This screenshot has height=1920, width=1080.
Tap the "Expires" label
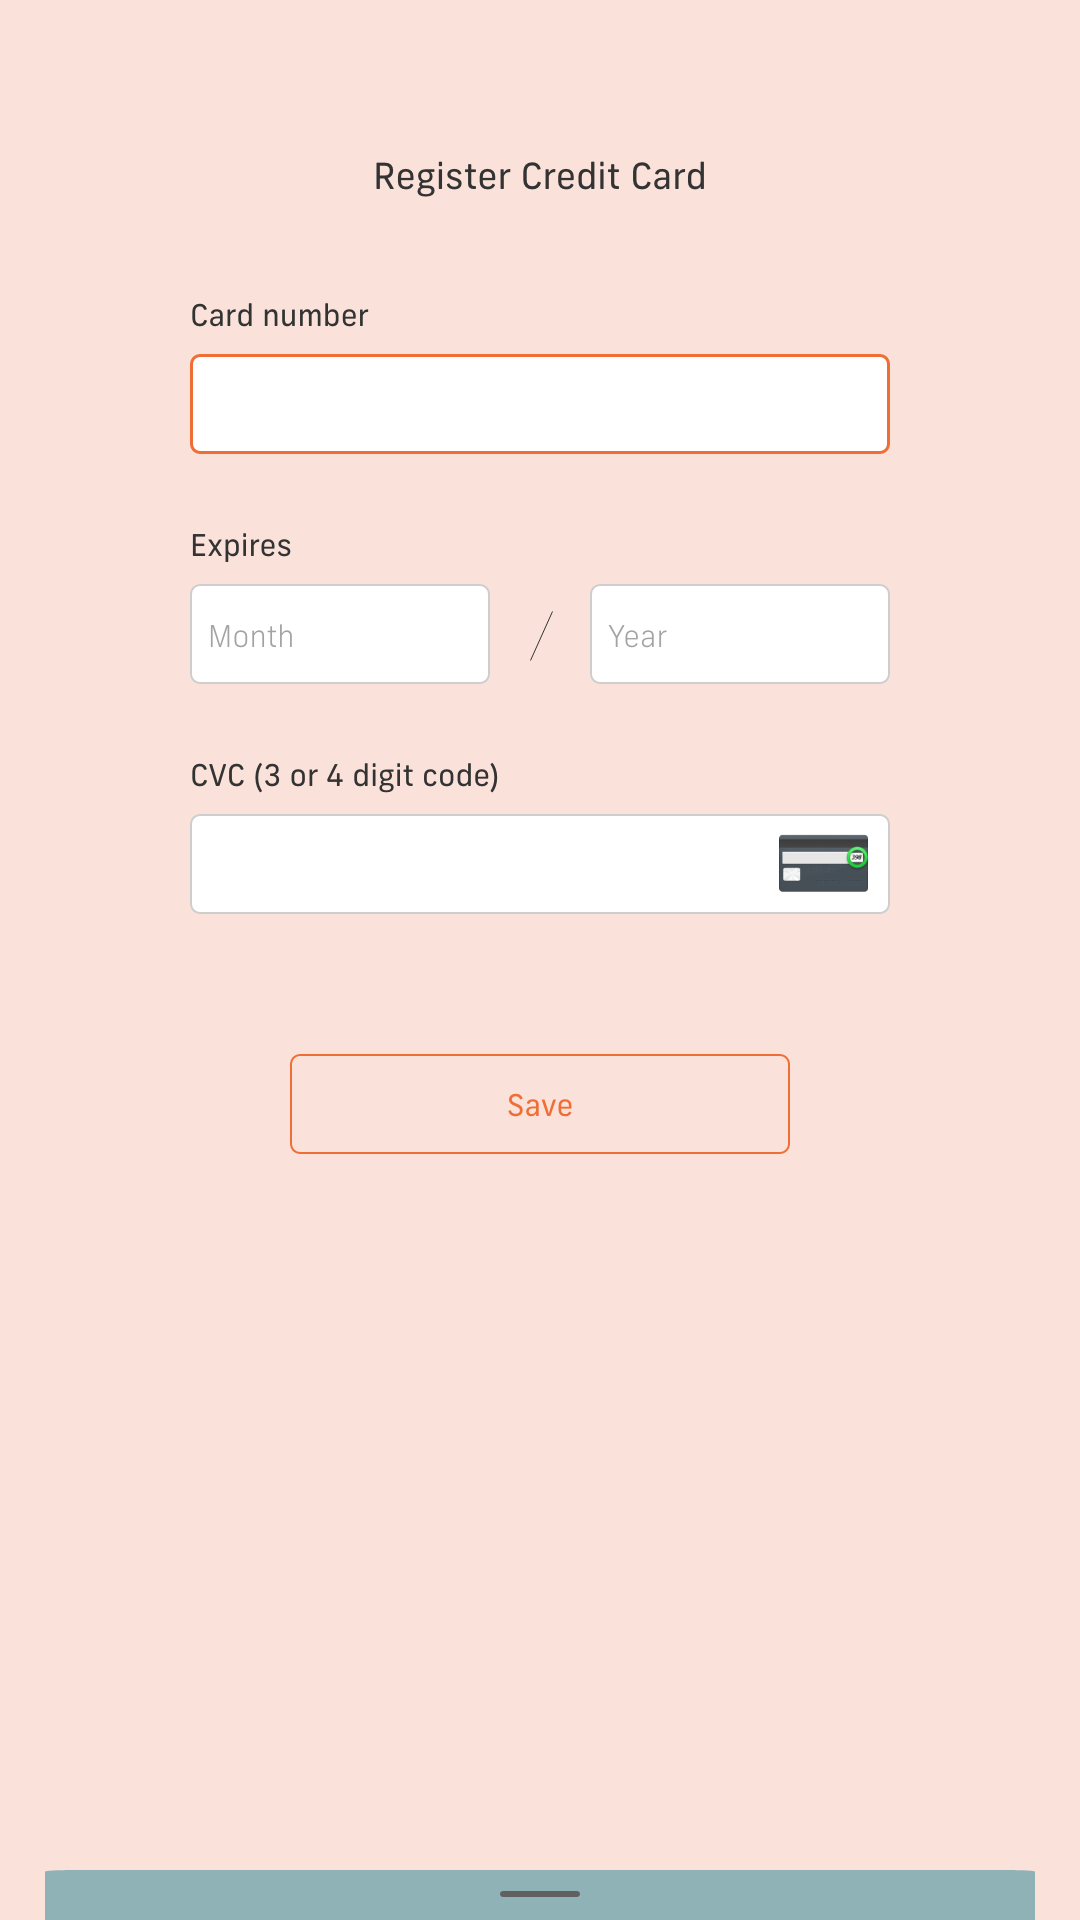pyautogui.click(x=241, y=546)
